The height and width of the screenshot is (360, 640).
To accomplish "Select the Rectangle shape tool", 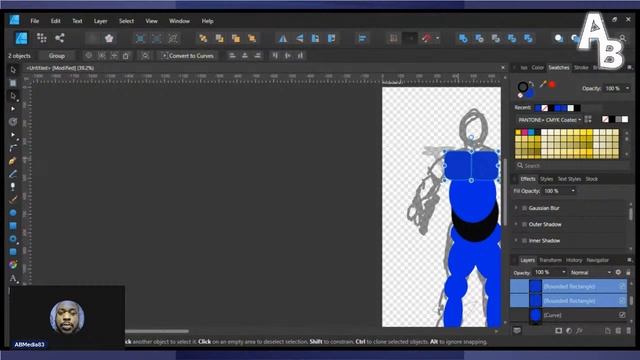I will coord(13,226).
